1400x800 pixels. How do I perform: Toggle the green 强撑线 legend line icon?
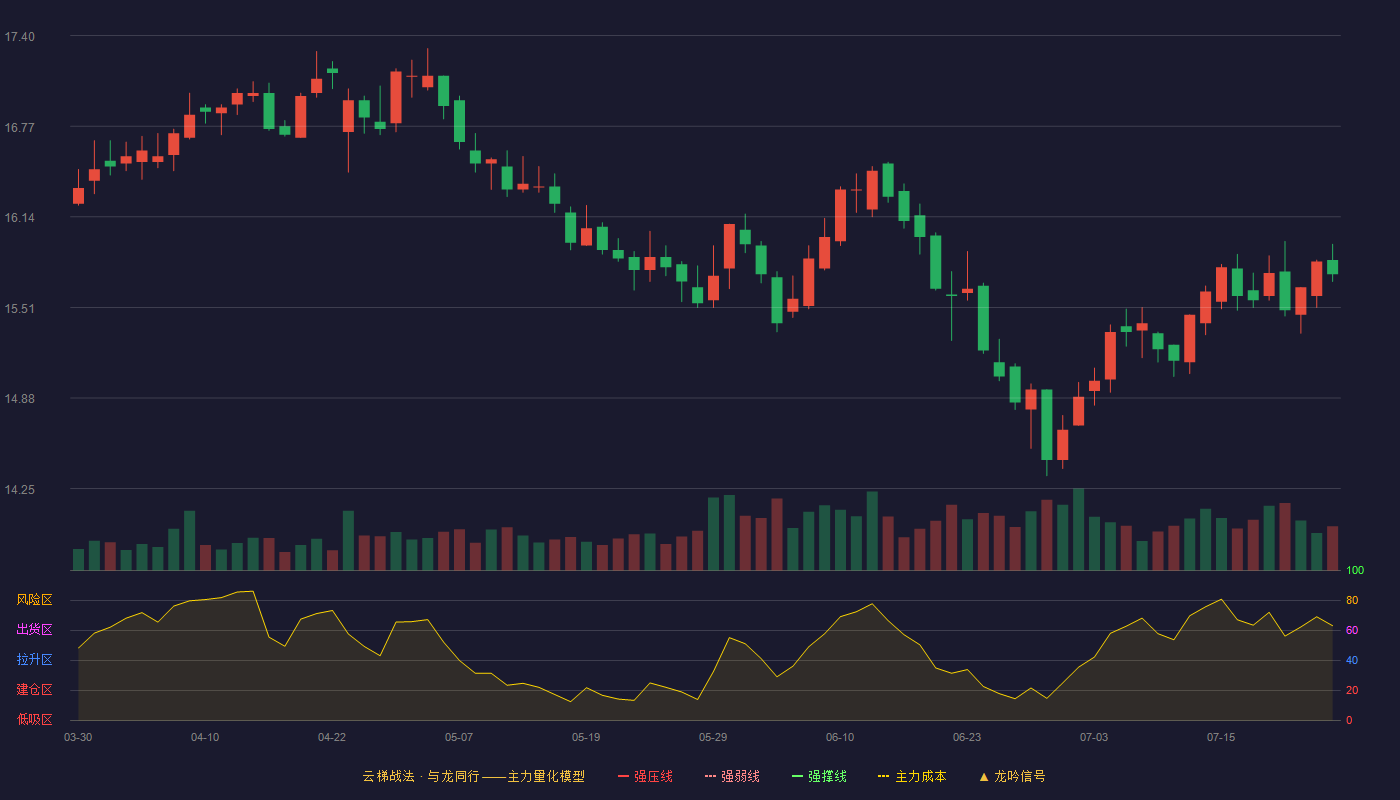click(797, 776)
